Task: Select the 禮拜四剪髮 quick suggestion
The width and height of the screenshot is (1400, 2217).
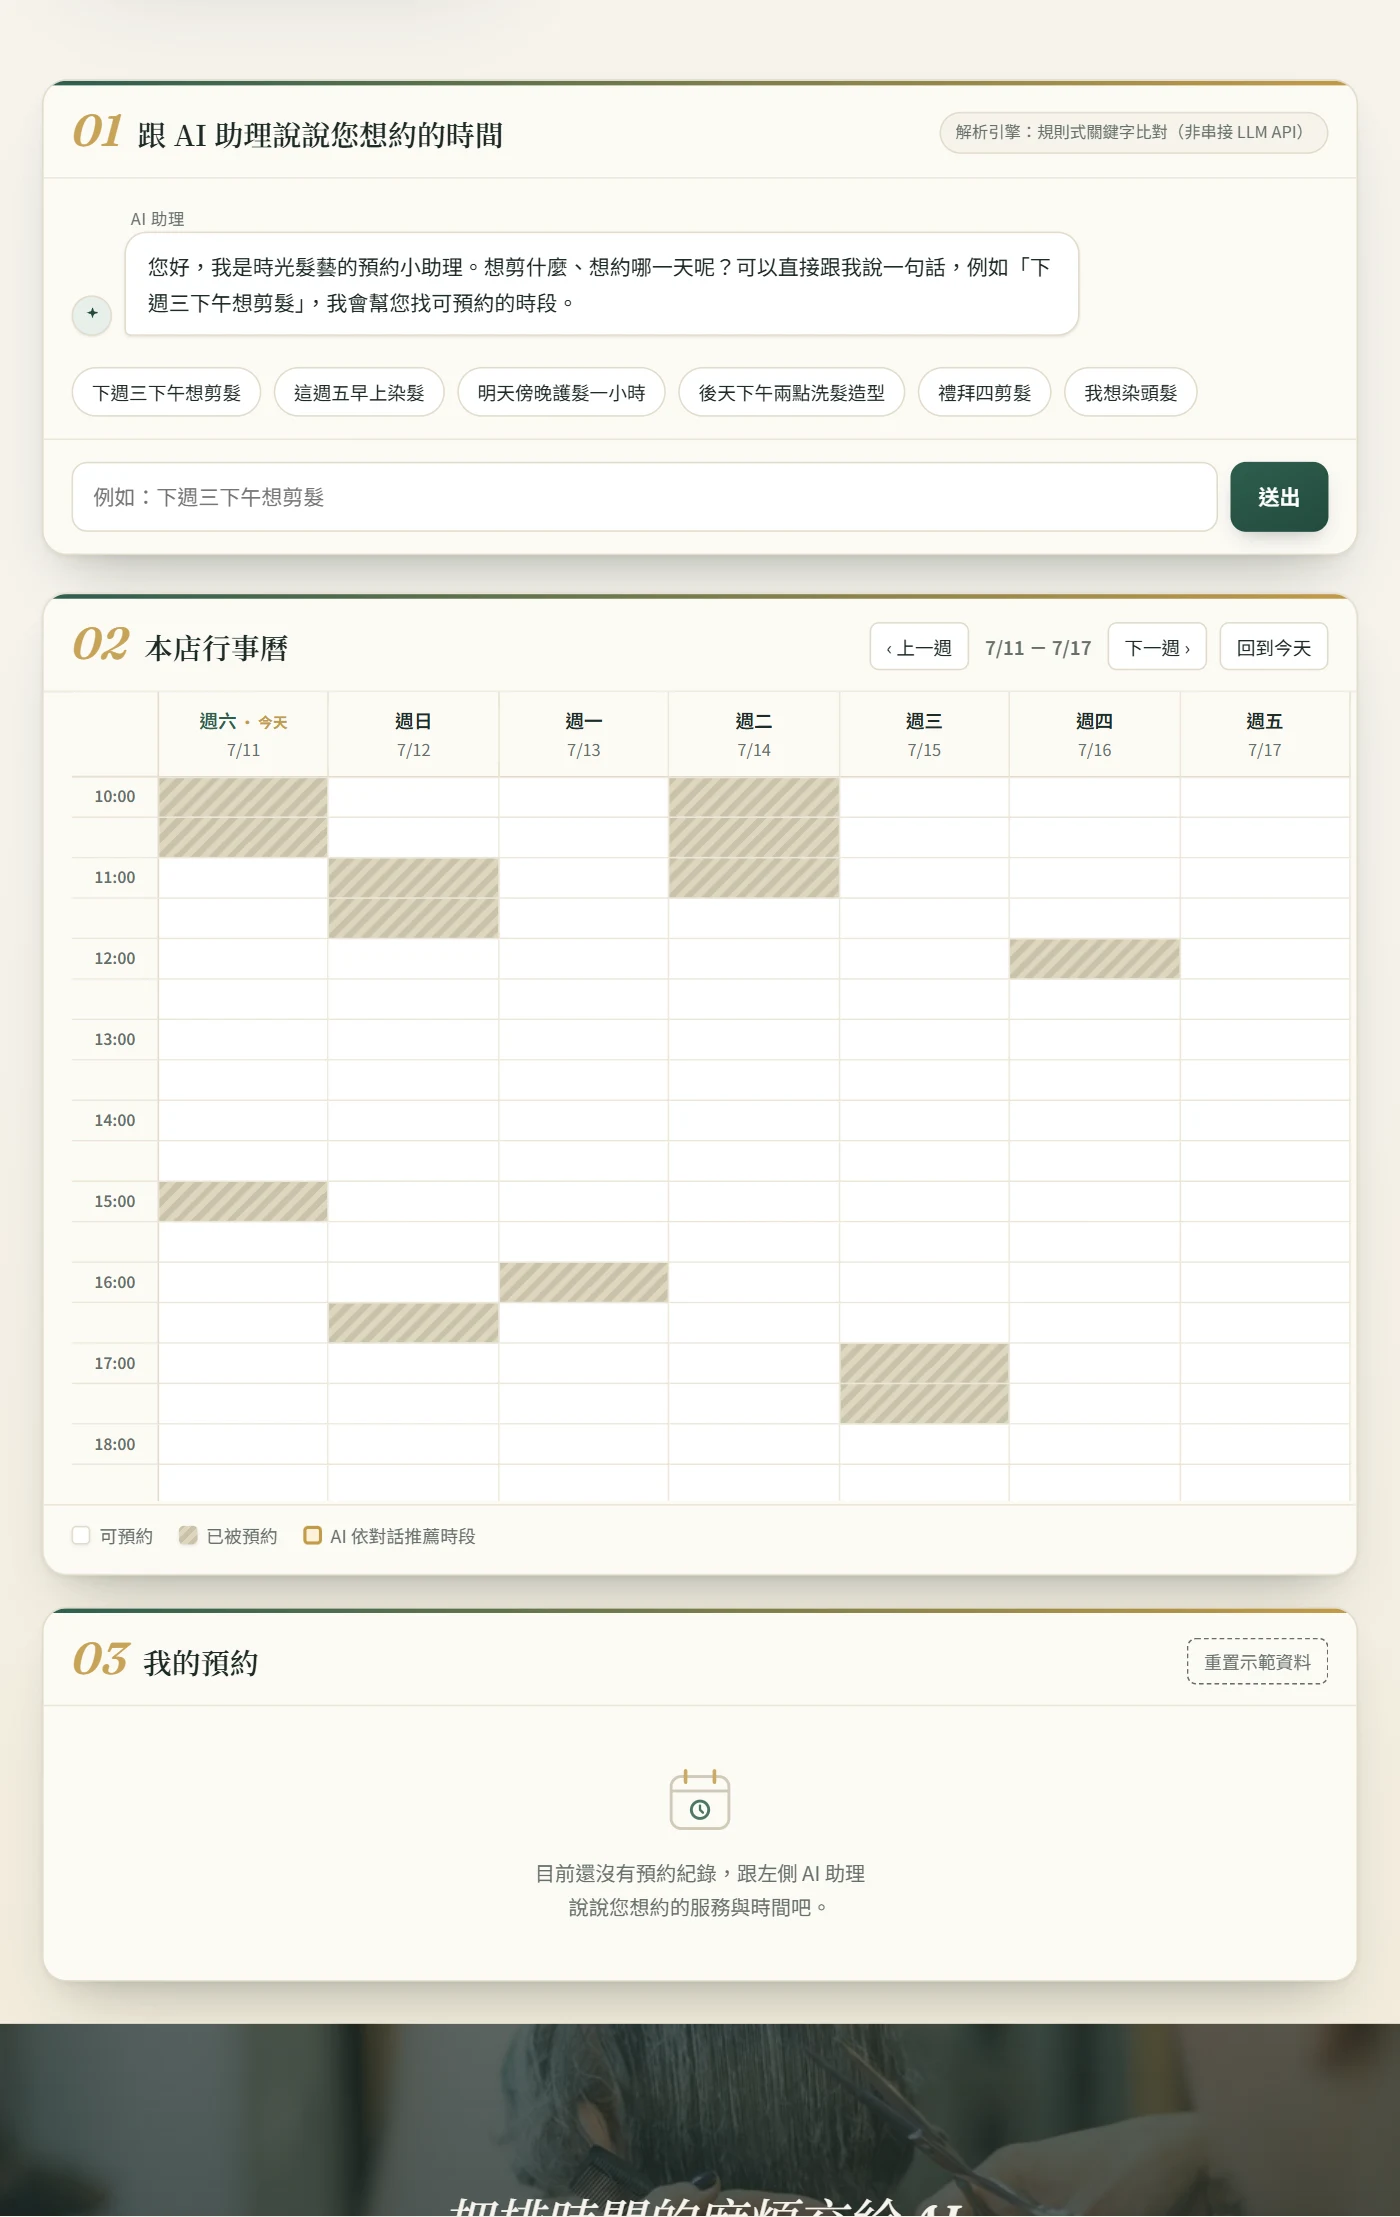Action: click(x=984, y=392)
